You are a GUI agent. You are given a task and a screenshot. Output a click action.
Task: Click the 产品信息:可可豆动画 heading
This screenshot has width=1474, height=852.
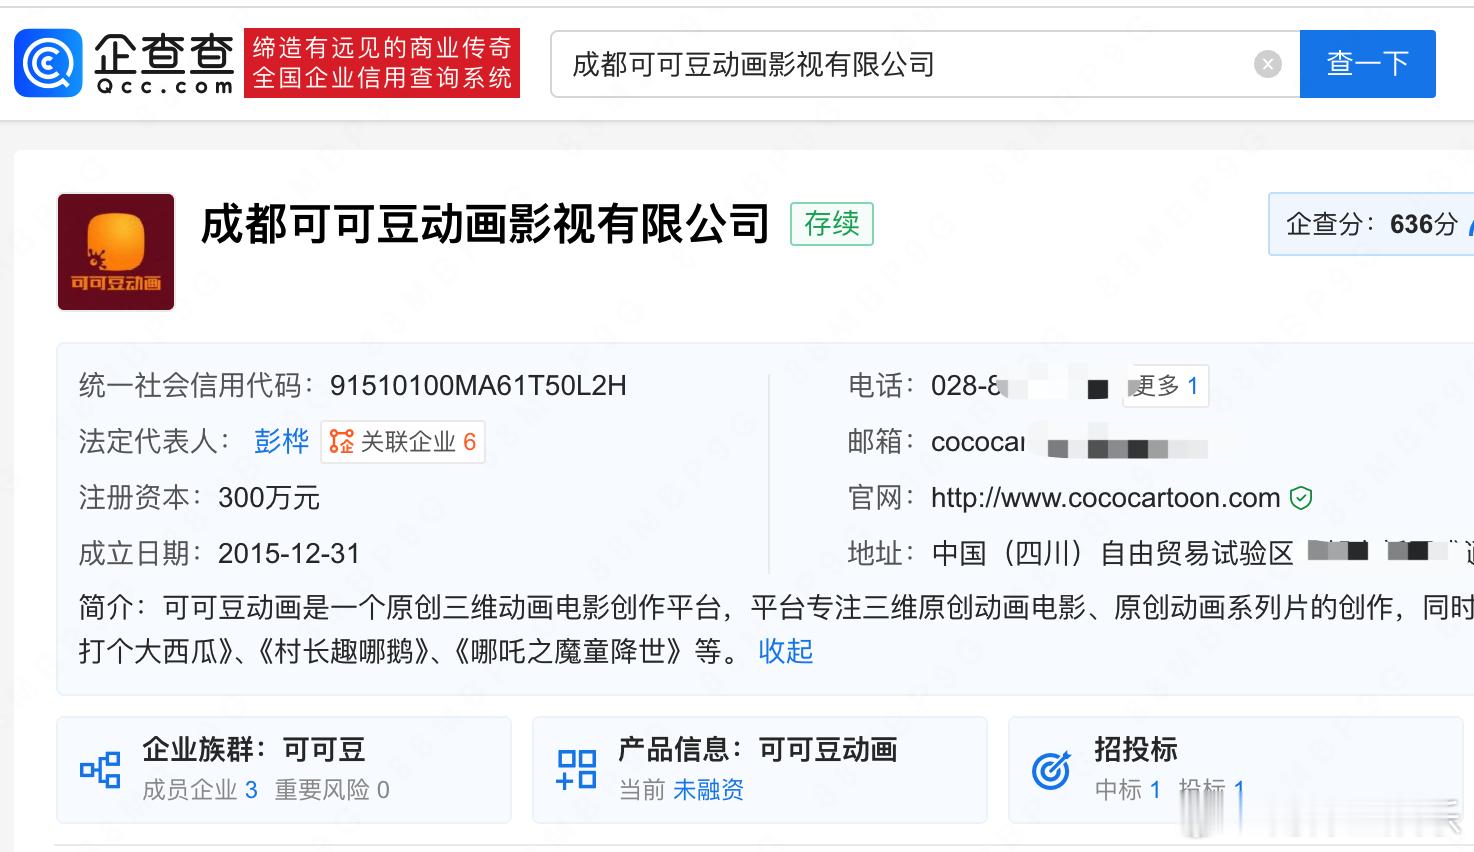point(758,749)
